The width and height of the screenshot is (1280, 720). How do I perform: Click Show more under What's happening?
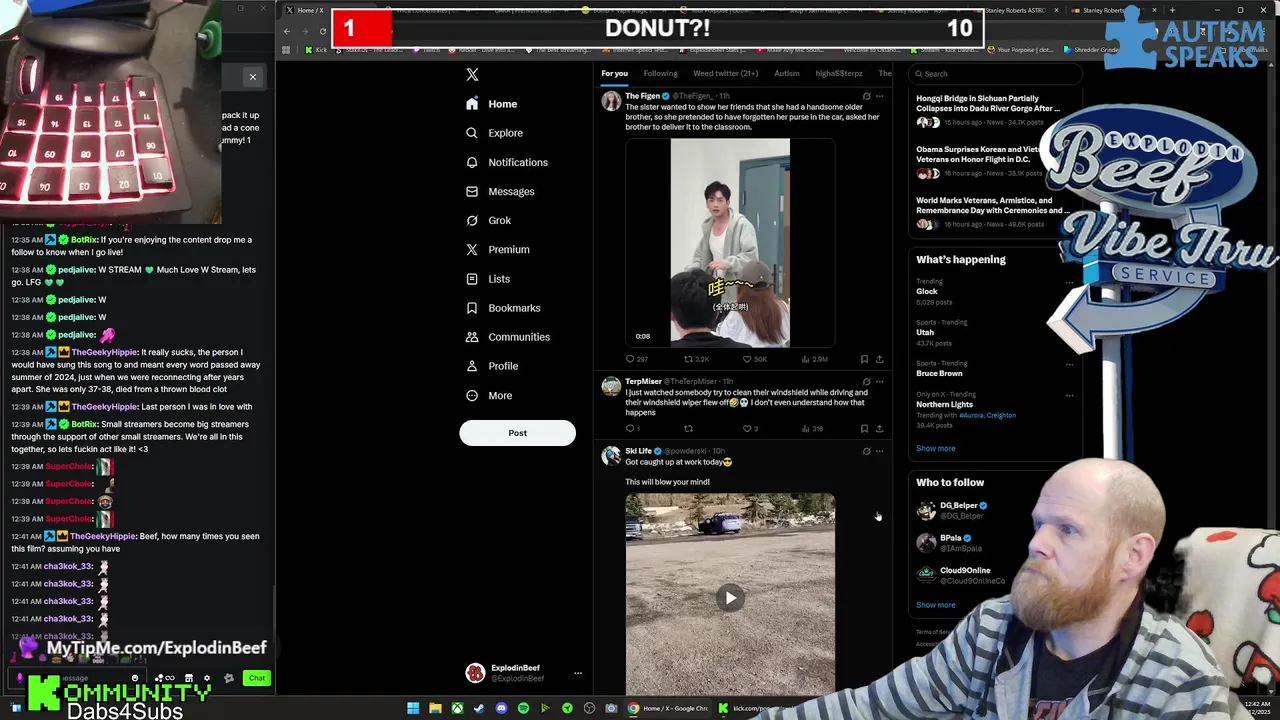click(935, 448)
